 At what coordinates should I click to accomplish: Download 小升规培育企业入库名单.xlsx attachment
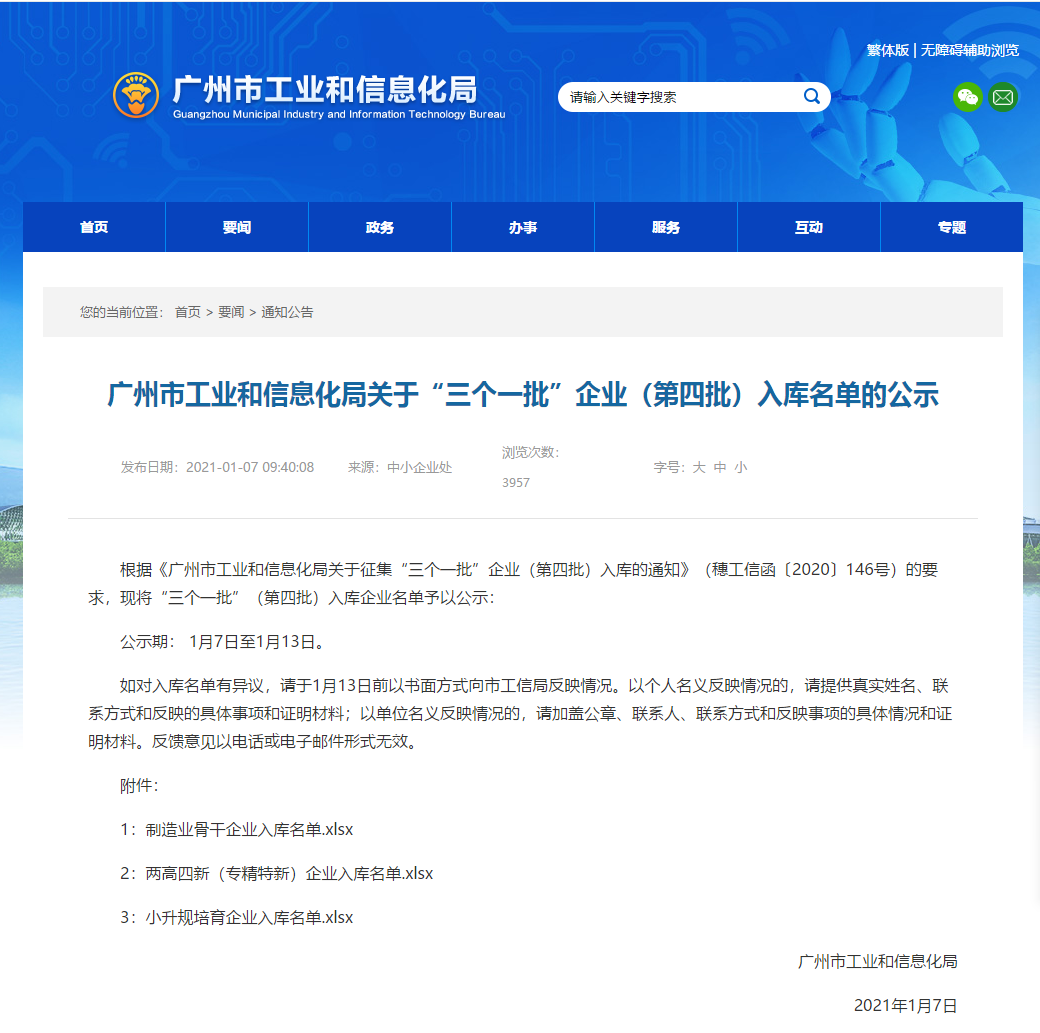coord(249,917)
